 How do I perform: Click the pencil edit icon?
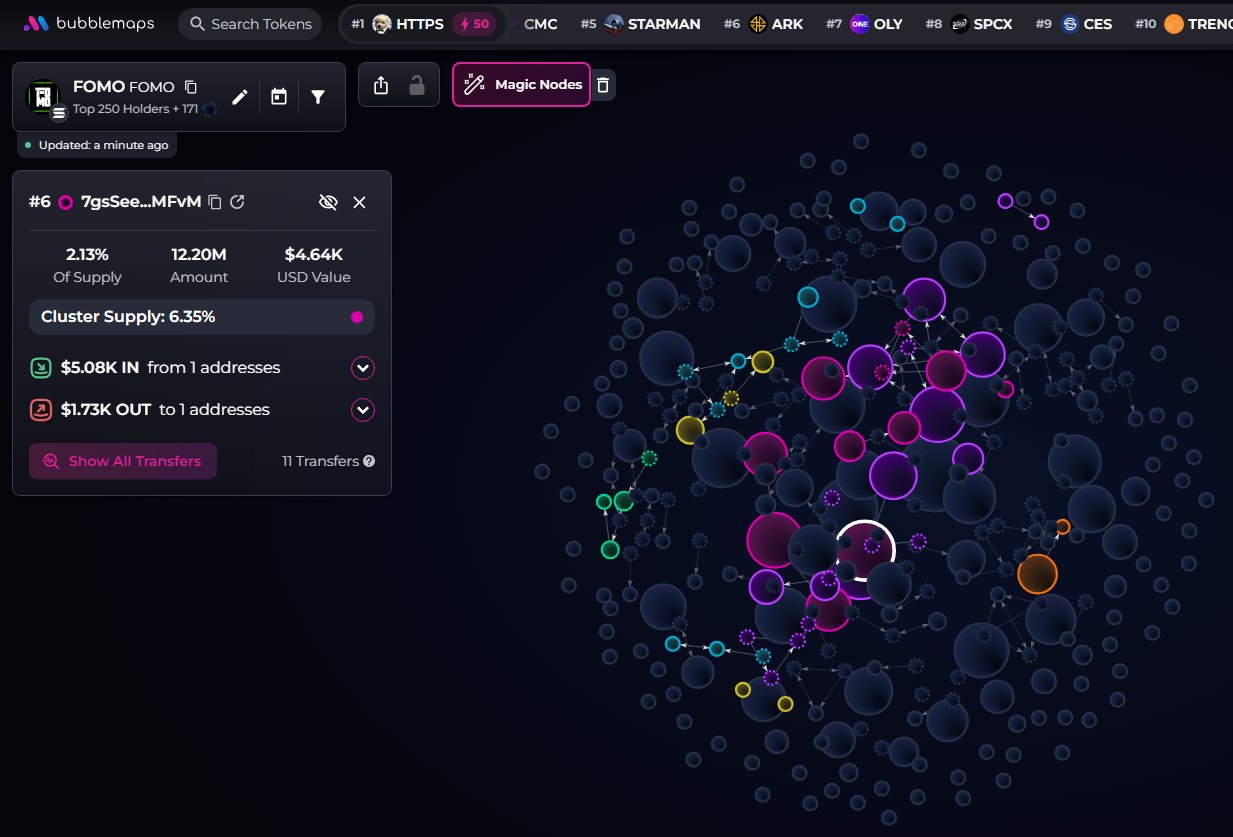tap(239, 97)
